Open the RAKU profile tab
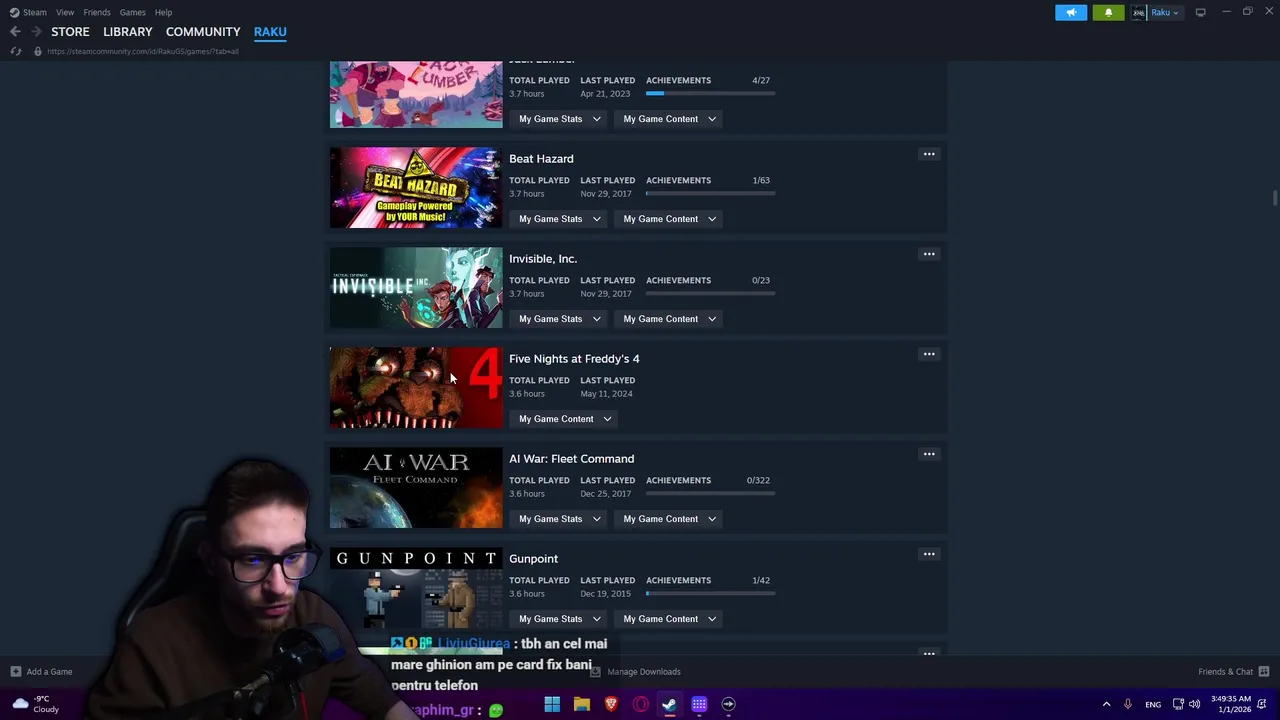The height and width of the screenshot is (720, 1280). coord(270,32)
